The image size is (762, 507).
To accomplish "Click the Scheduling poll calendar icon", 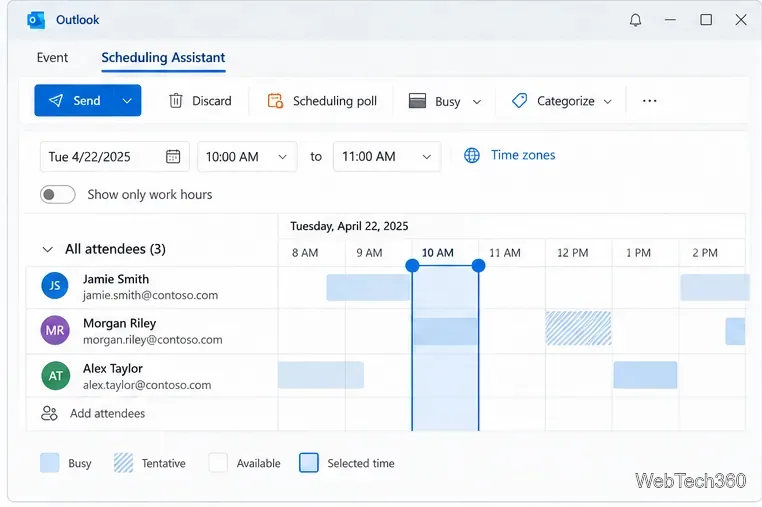I will (276, 101).
